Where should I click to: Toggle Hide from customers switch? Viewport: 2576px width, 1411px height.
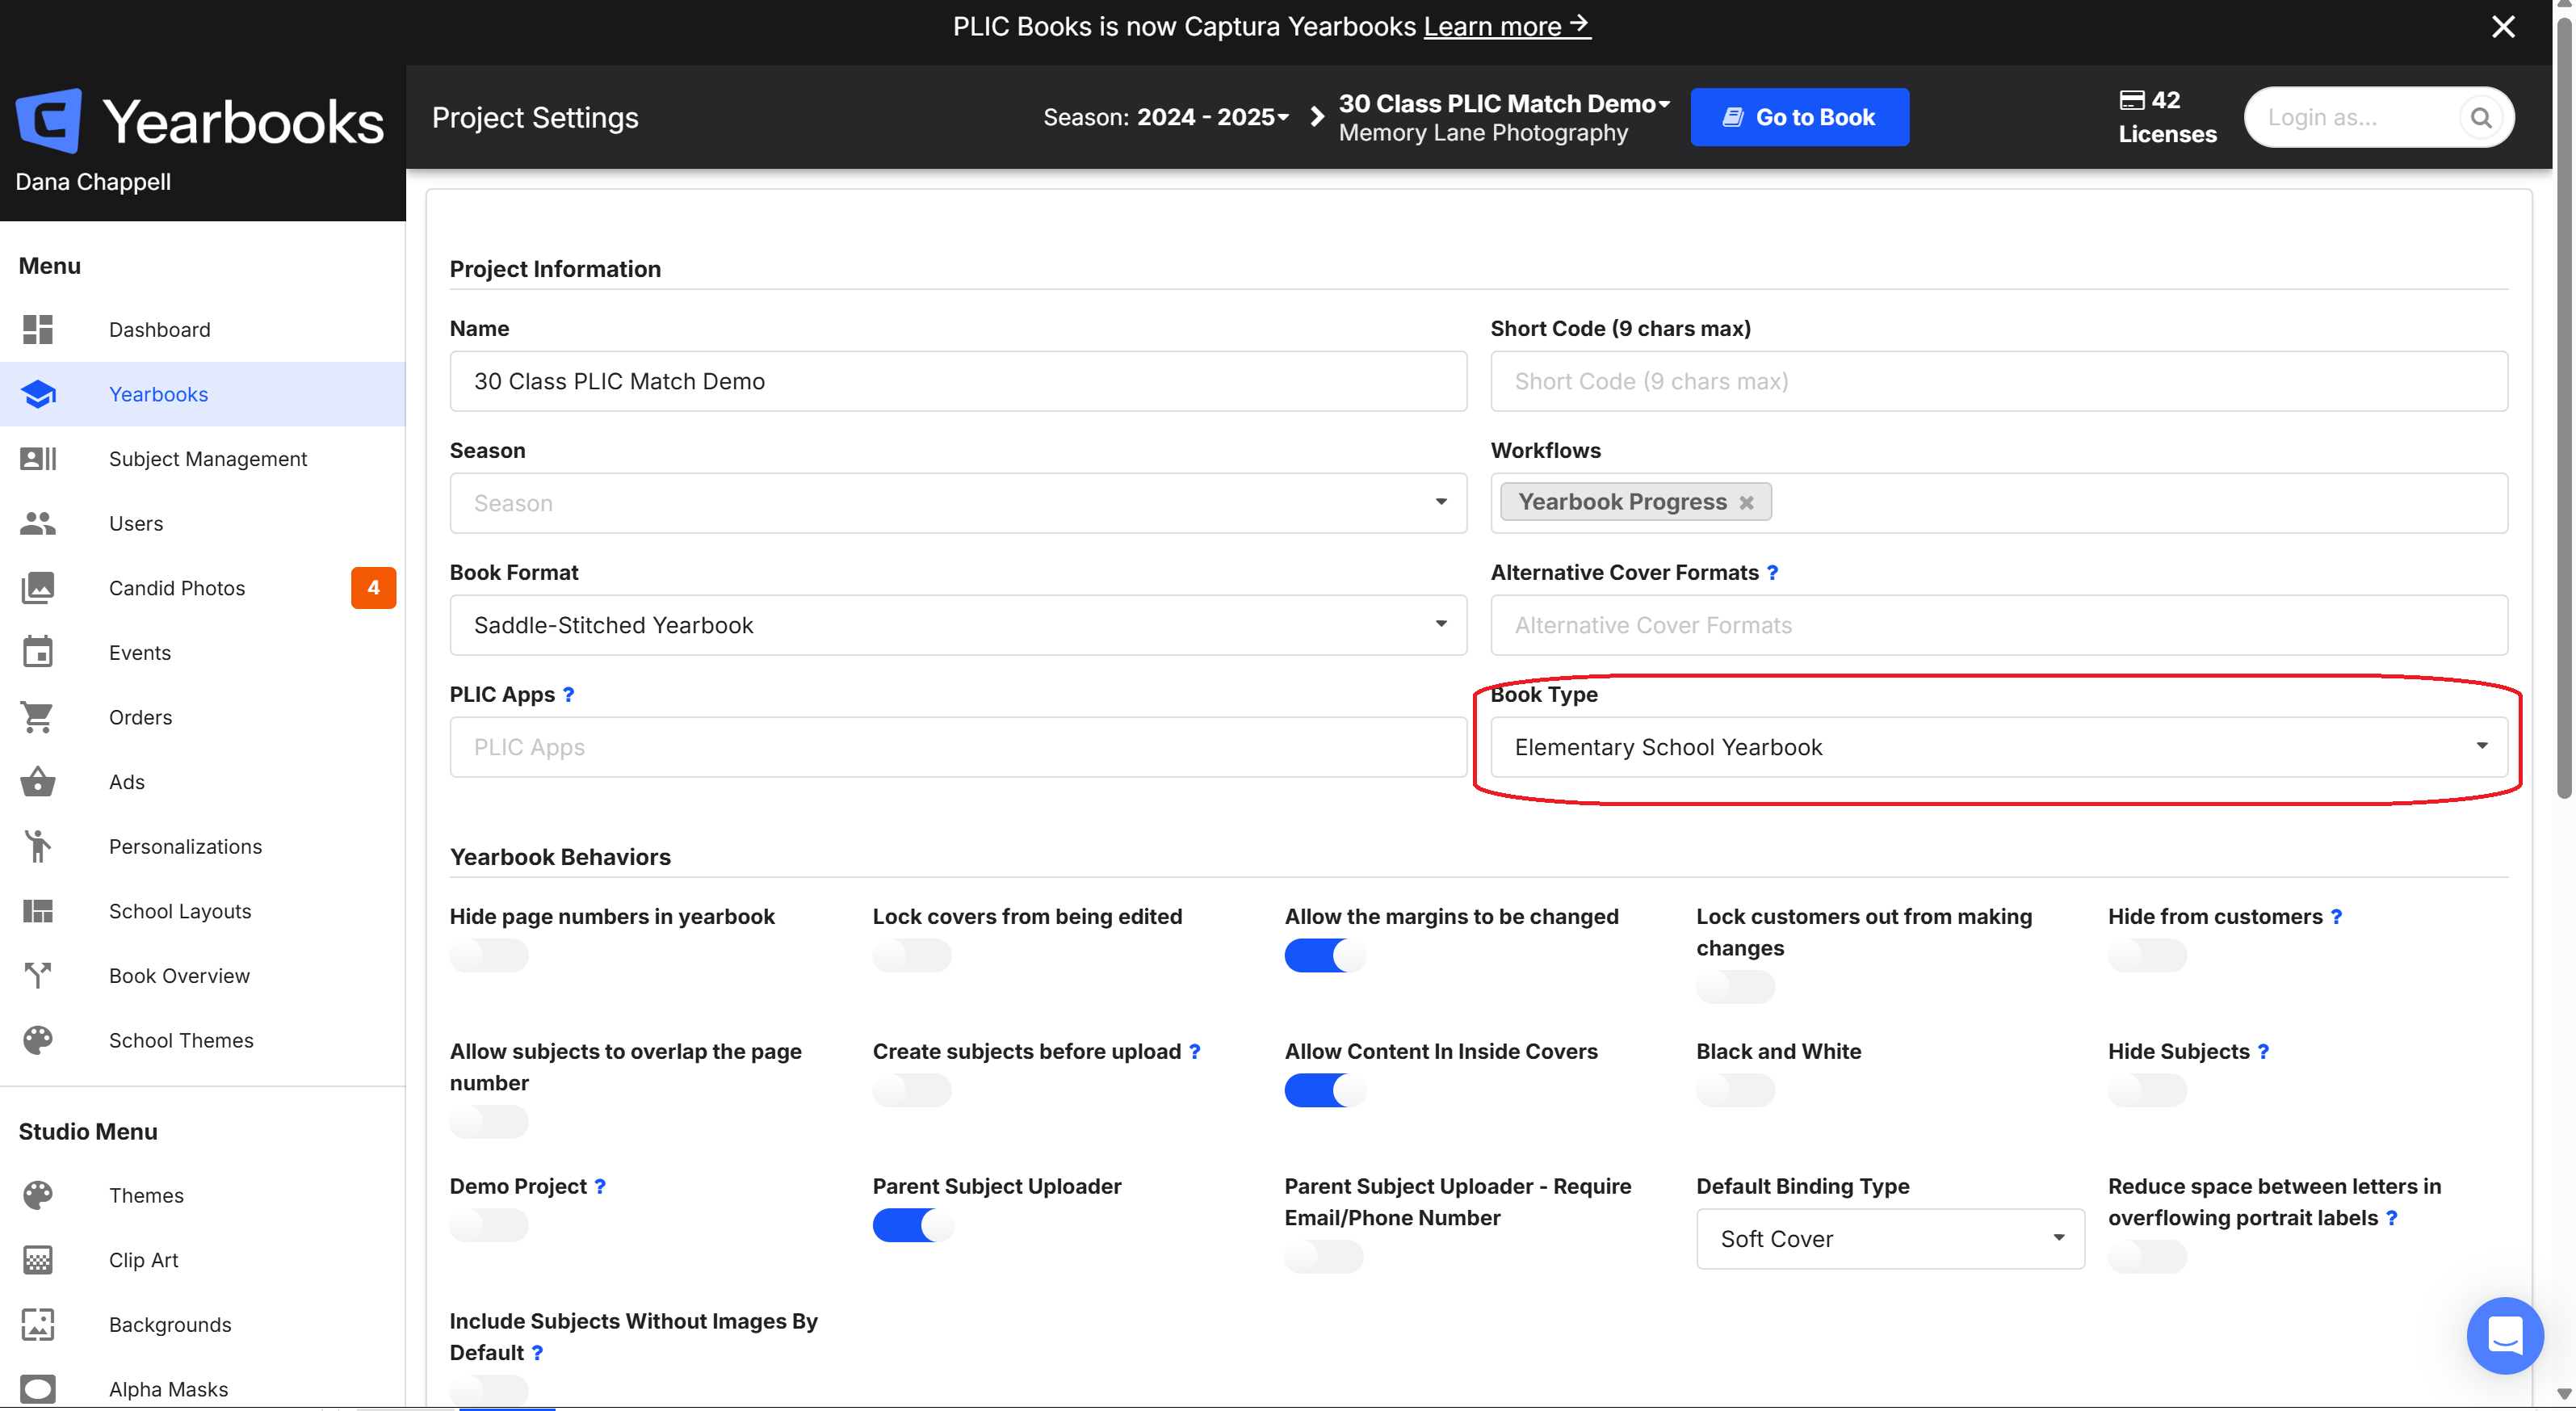(2147, 955)
